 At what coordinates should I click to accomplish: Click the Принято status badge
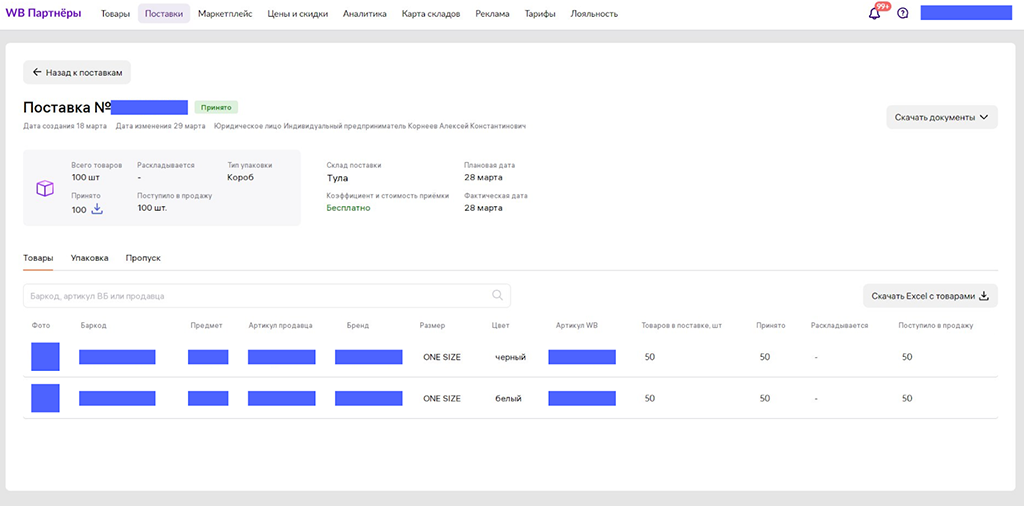tap(216, 107)
